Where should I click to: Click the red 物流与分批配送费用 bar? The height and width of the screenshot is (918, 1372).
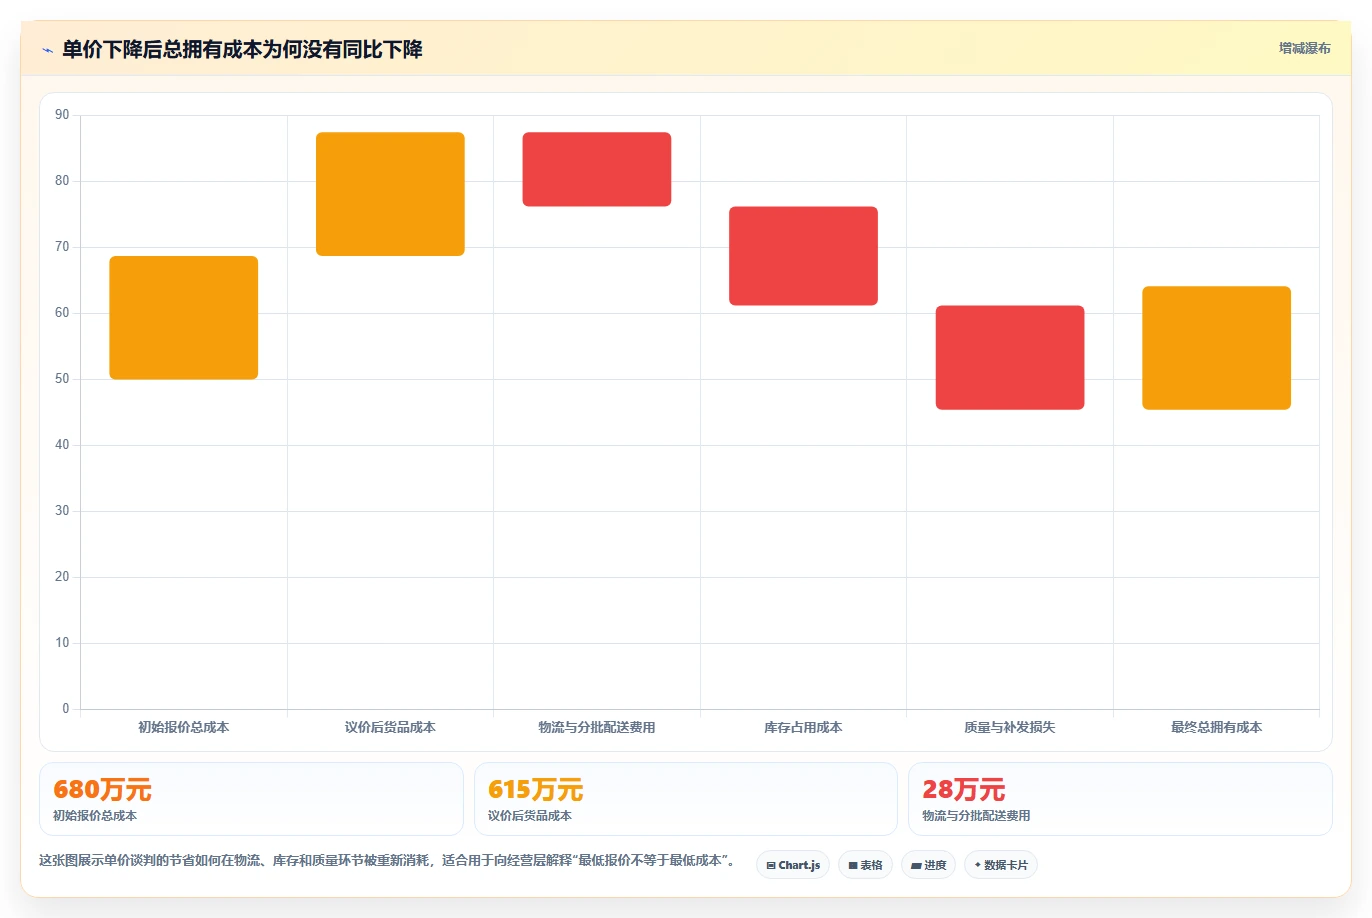[597, 169]
